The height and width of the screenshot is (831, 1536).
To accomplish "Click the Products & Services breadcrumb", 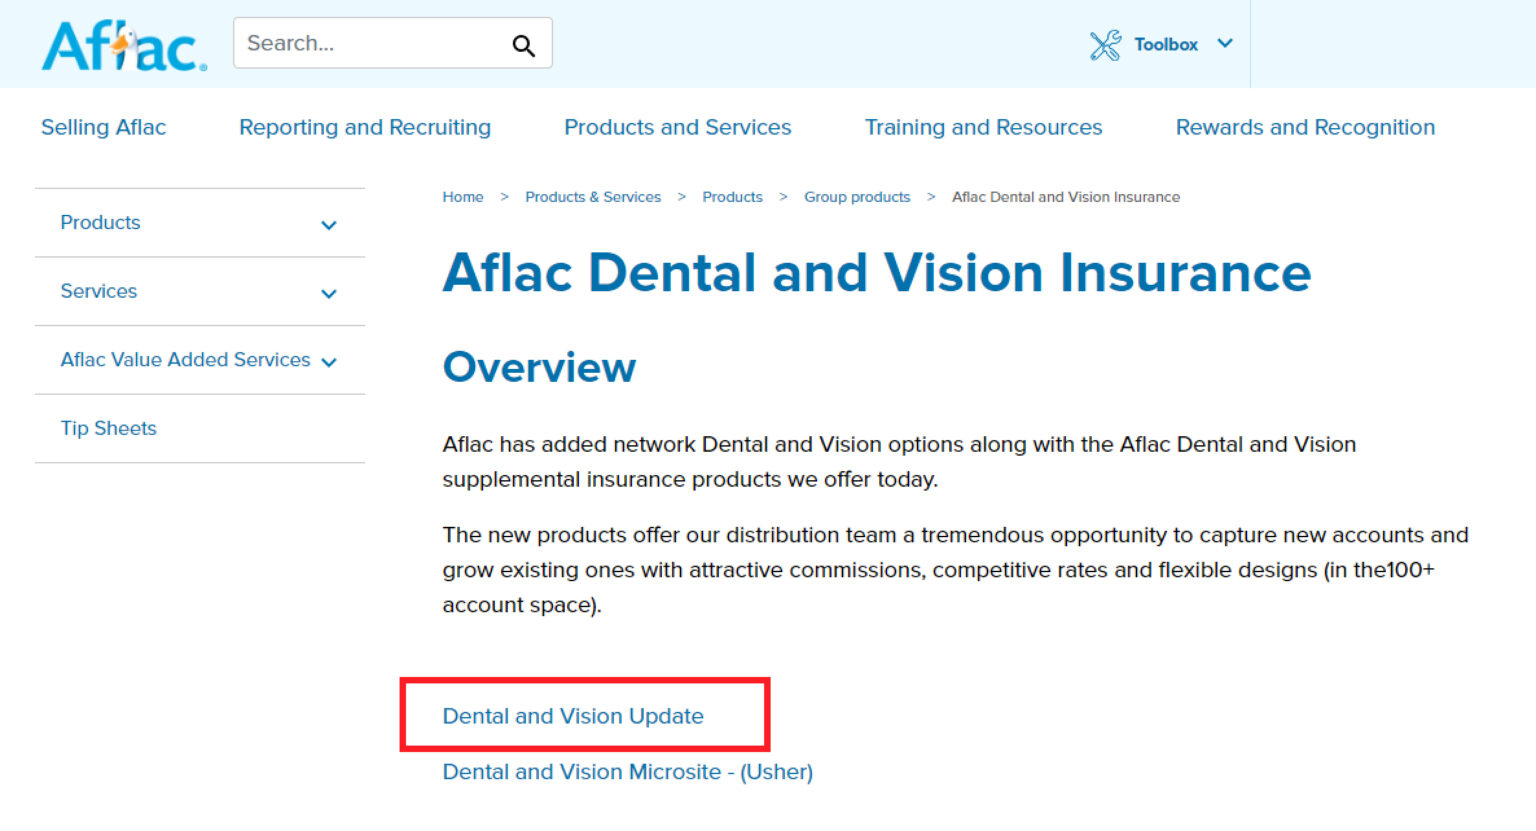I will click(x=593, y=197).
